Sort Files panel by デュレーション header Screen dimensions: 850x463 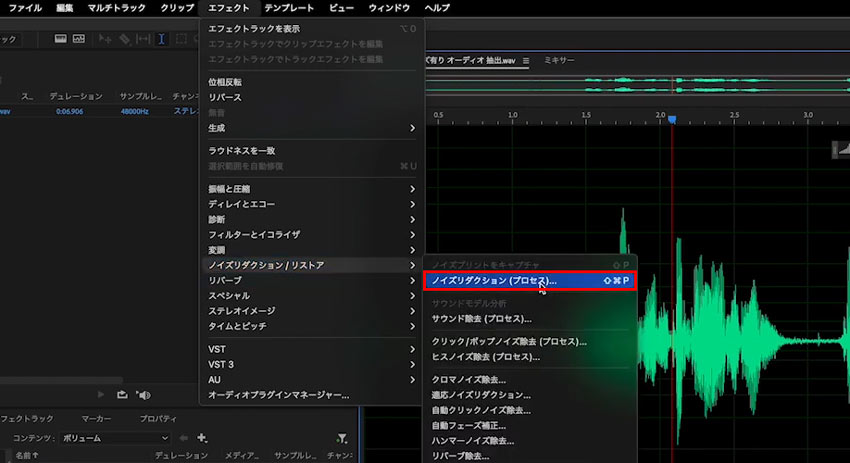pos(75,96)
